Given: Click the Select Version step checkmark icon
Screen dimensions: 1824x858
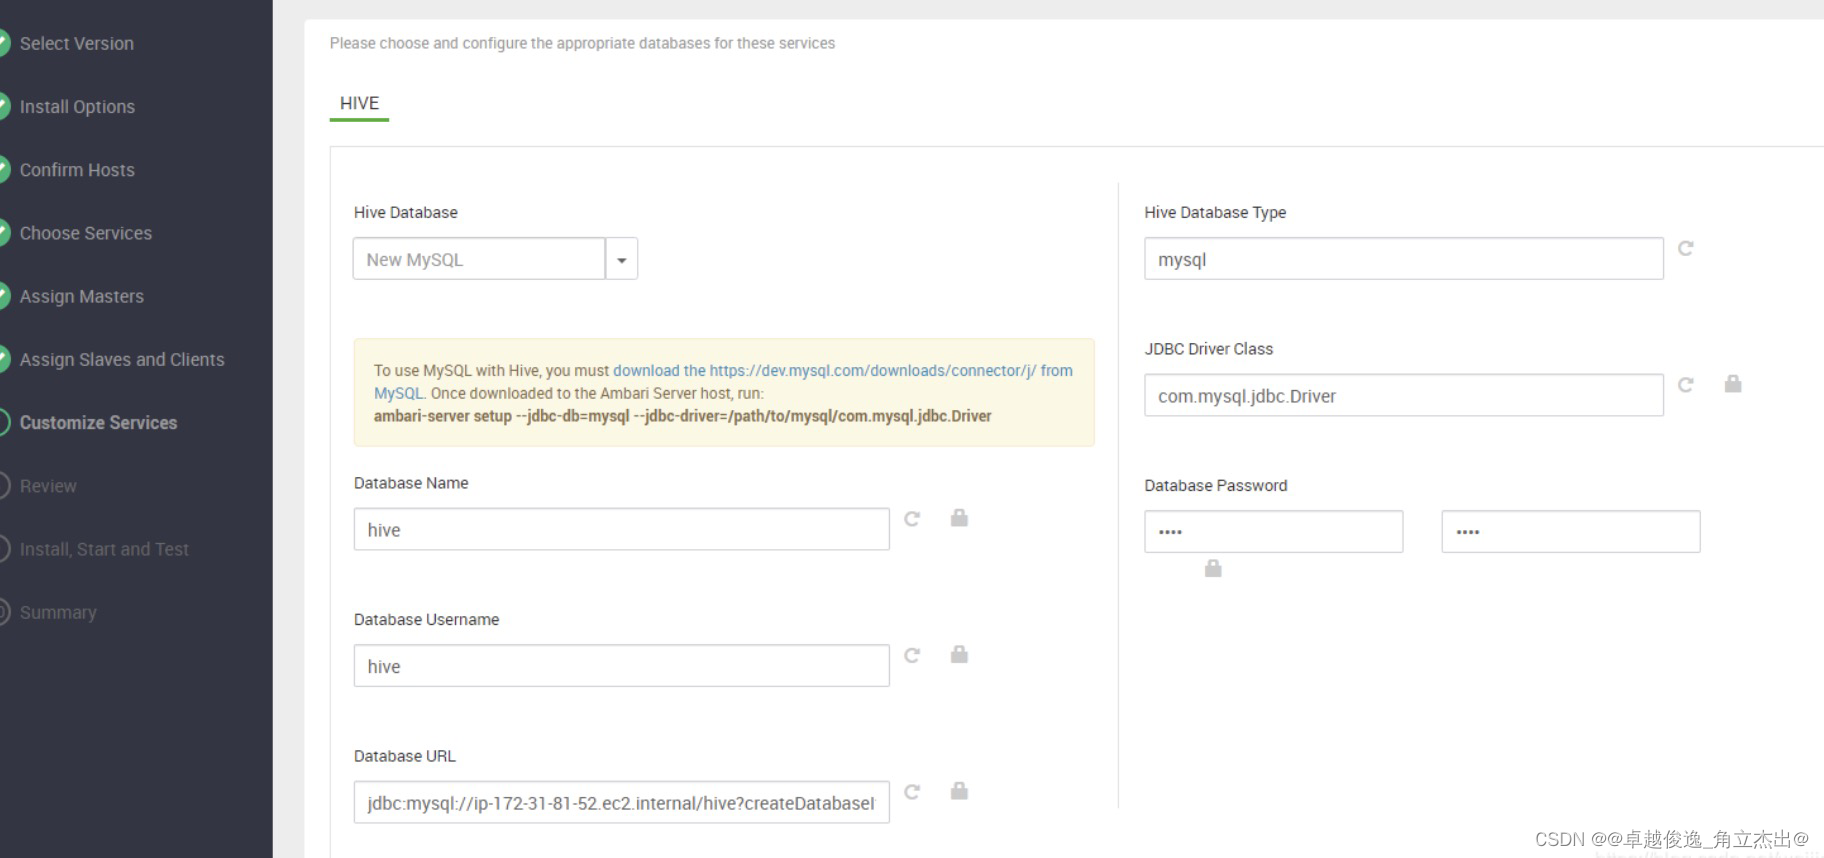Looking at the screenshot, I should pos(3,44).
